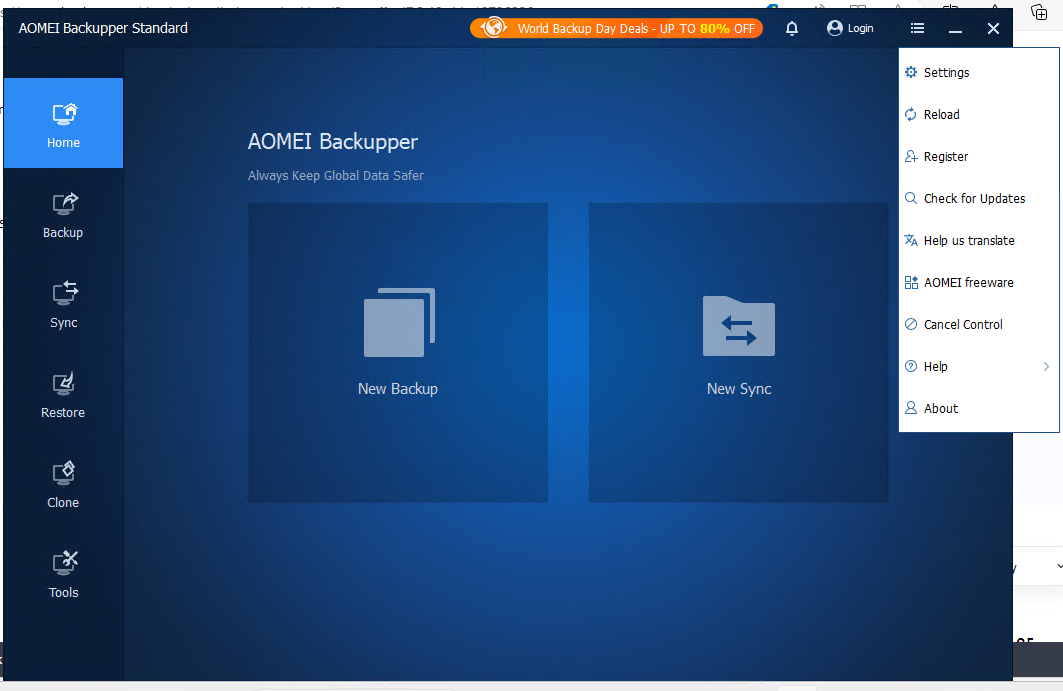Click the New Backup tile

[398, 352]
